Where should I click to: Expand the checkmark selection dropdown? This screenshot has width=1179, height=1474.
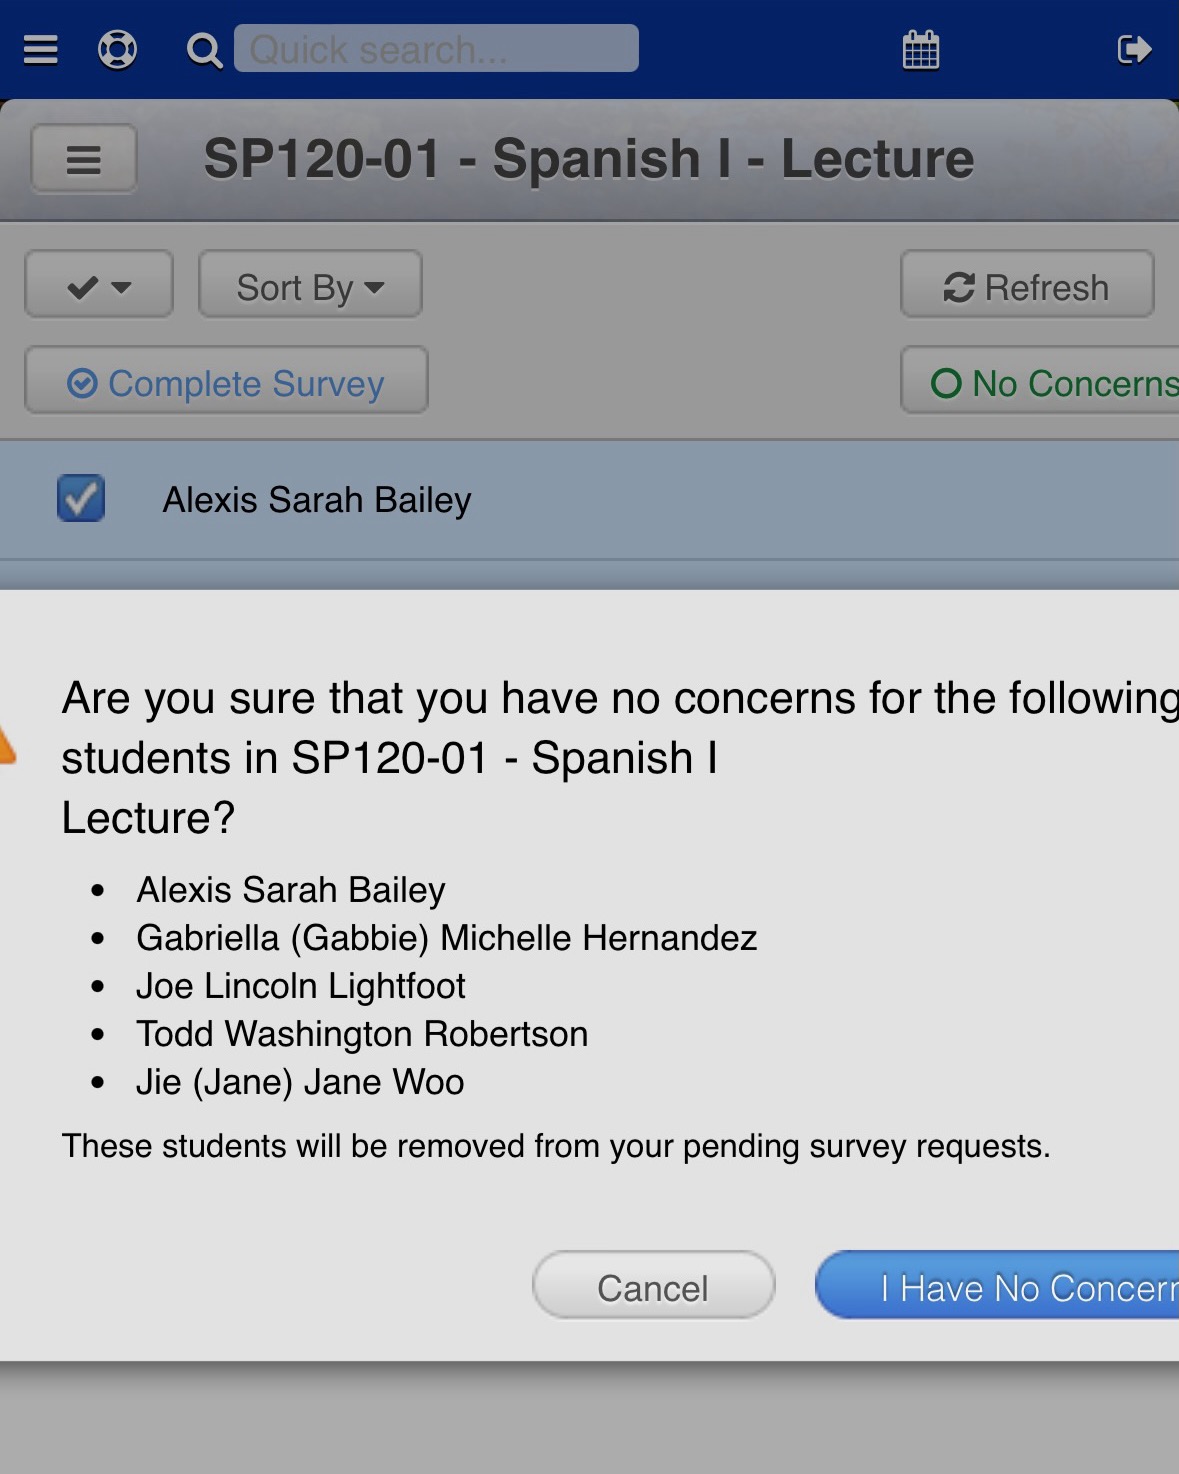click(x=98, y=287)
